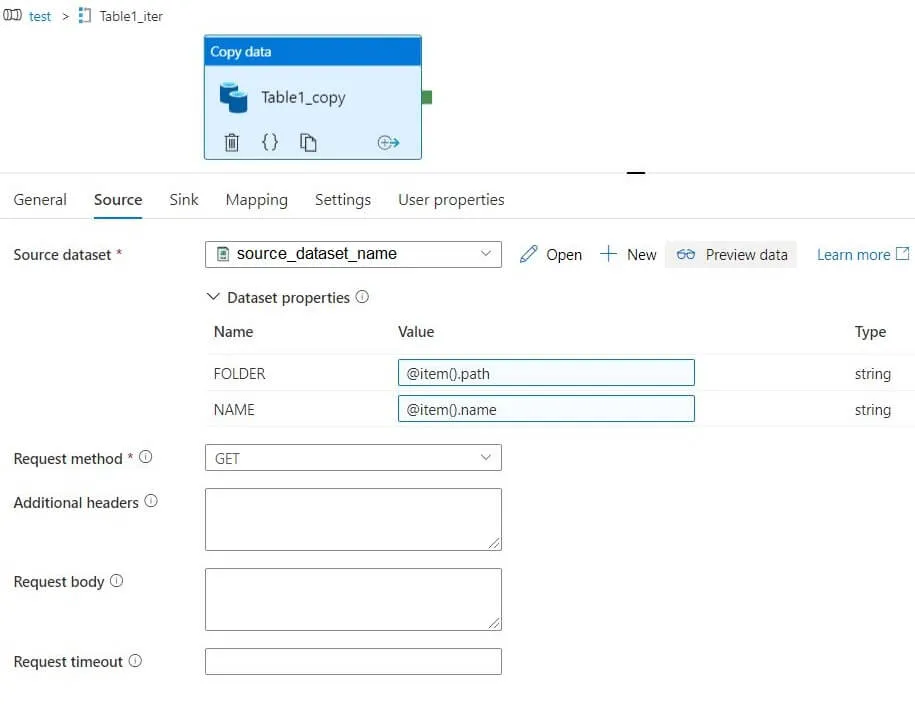
Task: Click the FOLDER value input field
Action: click(x=546, y=373)
